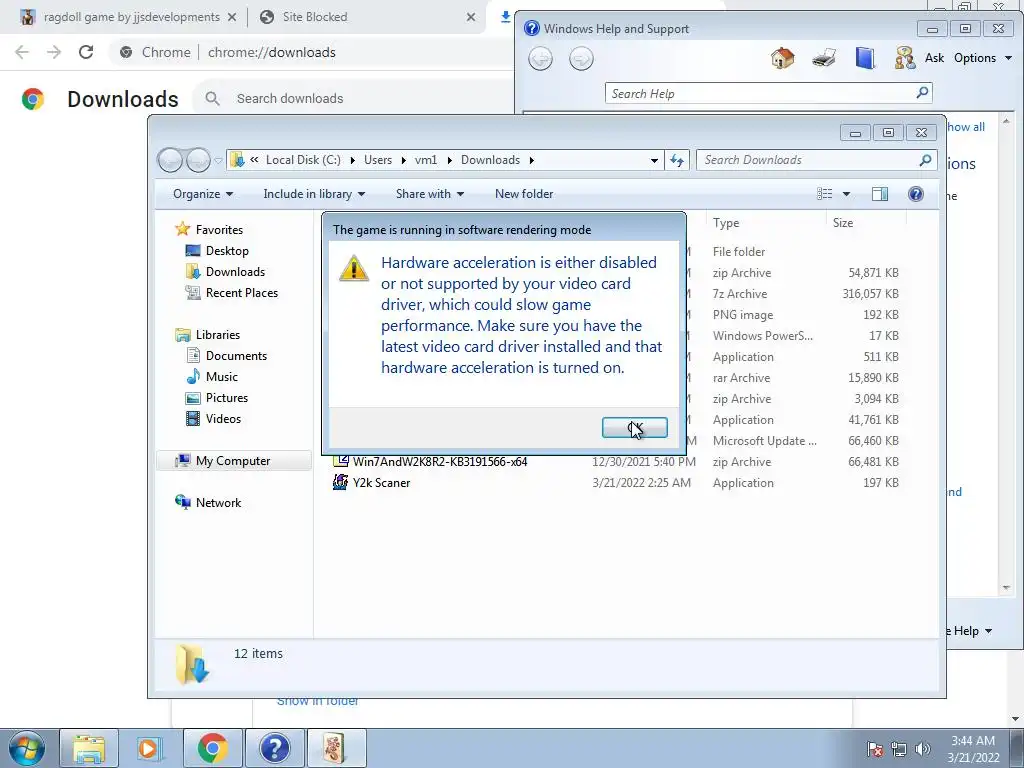Click the game icon on taskbar

336,748
